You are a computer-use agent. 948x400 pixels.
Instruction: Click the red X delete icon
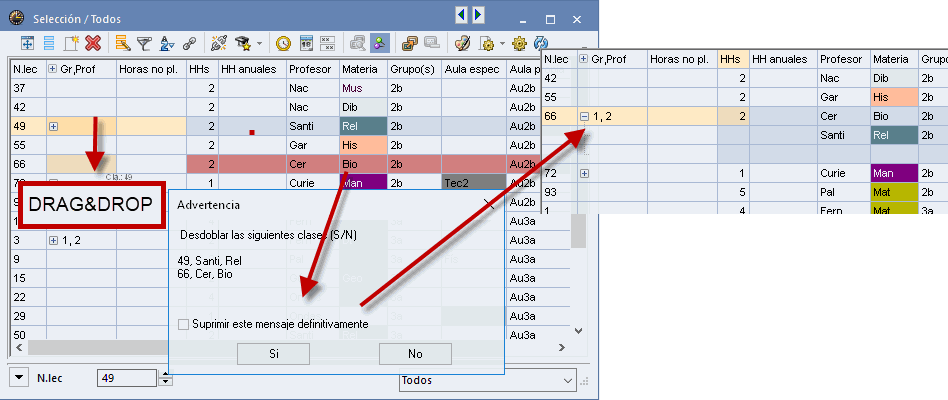[93, 43]
